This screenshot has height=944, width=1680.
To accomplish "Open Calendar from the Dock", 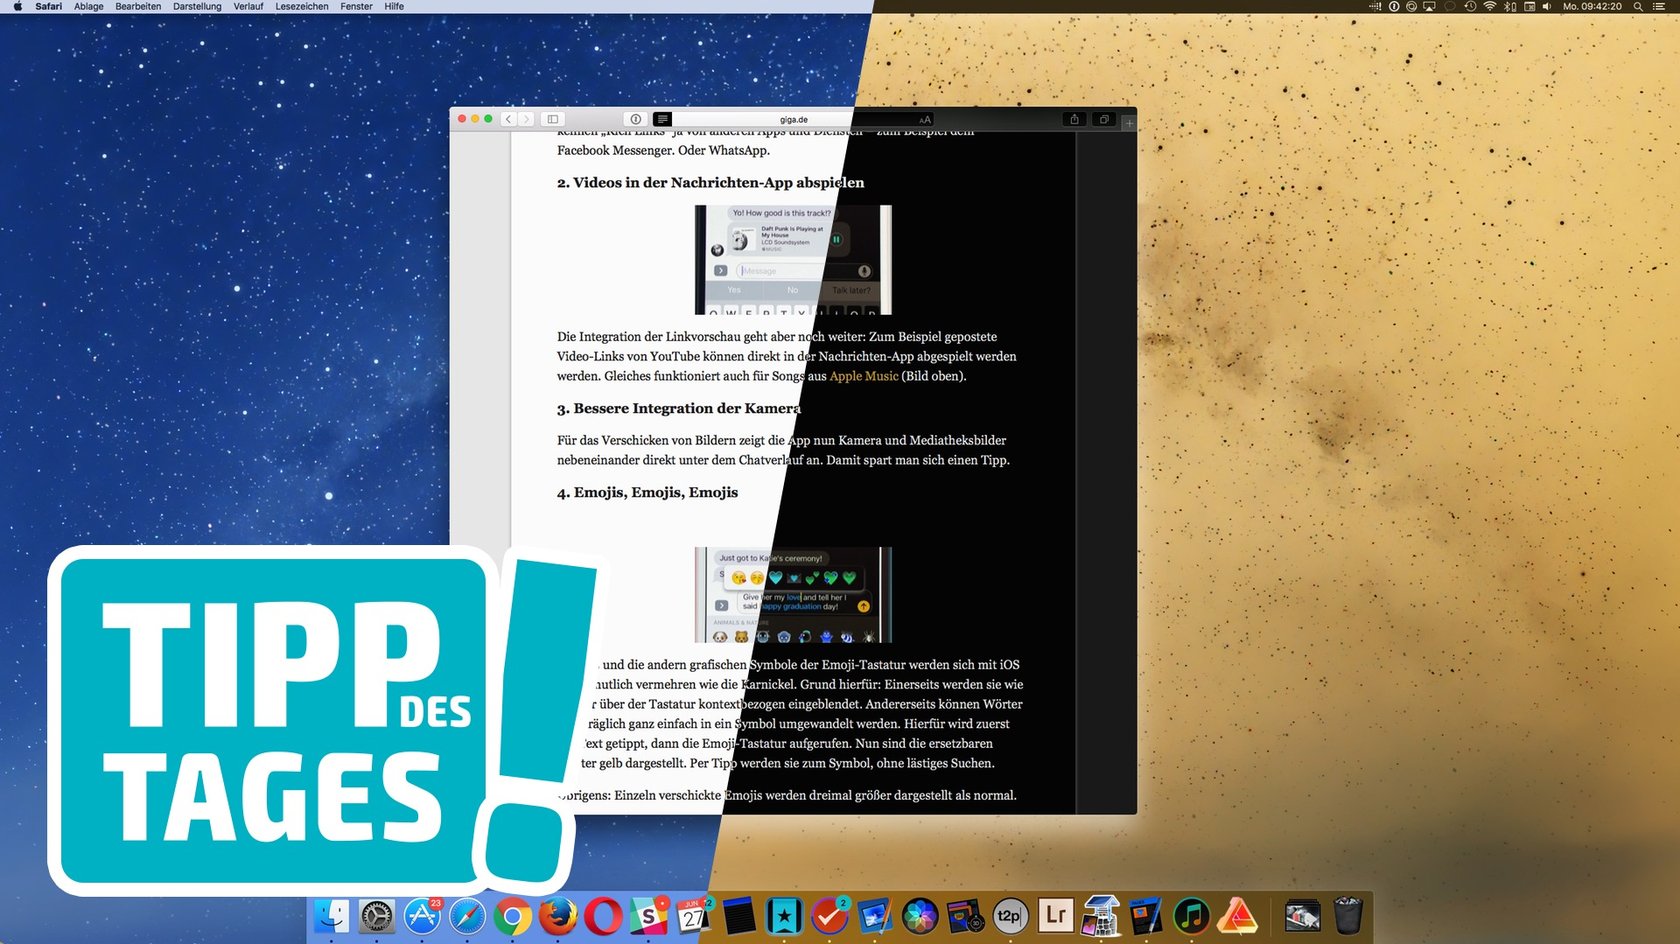I will tap(693, 916).
